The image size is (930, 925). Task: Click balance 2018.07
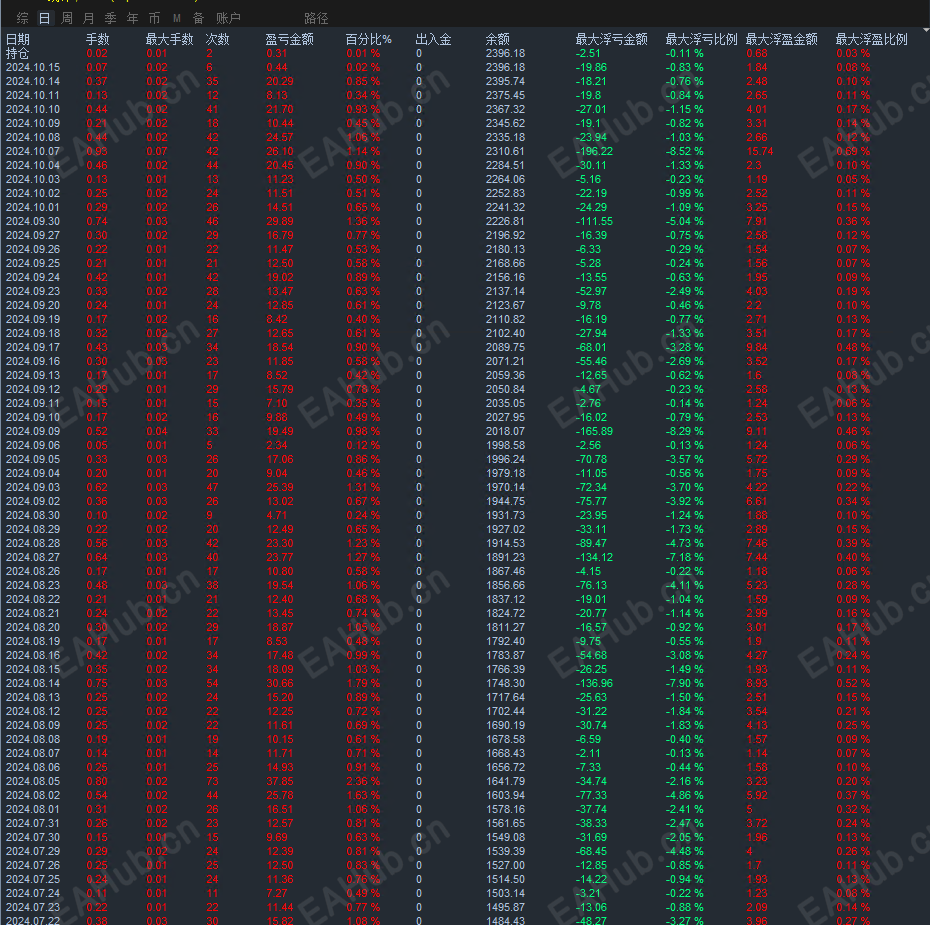505,431
